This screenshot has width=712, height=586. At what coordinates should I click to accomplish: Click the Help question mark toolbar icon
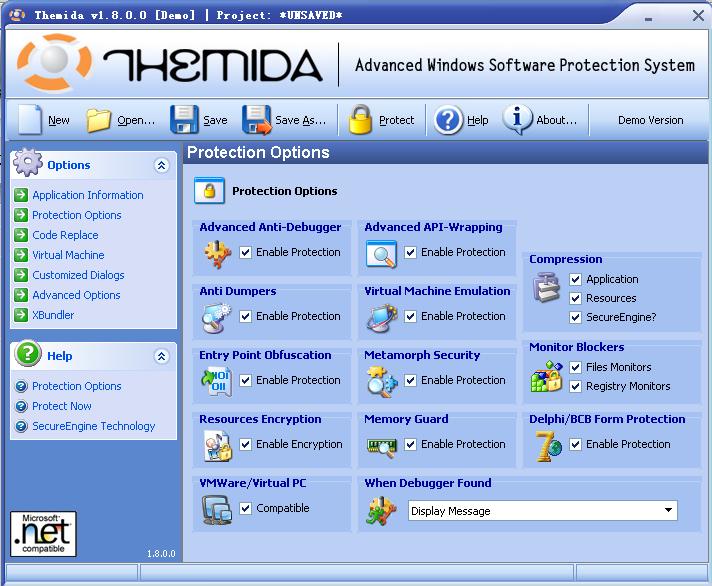point(448,120)
